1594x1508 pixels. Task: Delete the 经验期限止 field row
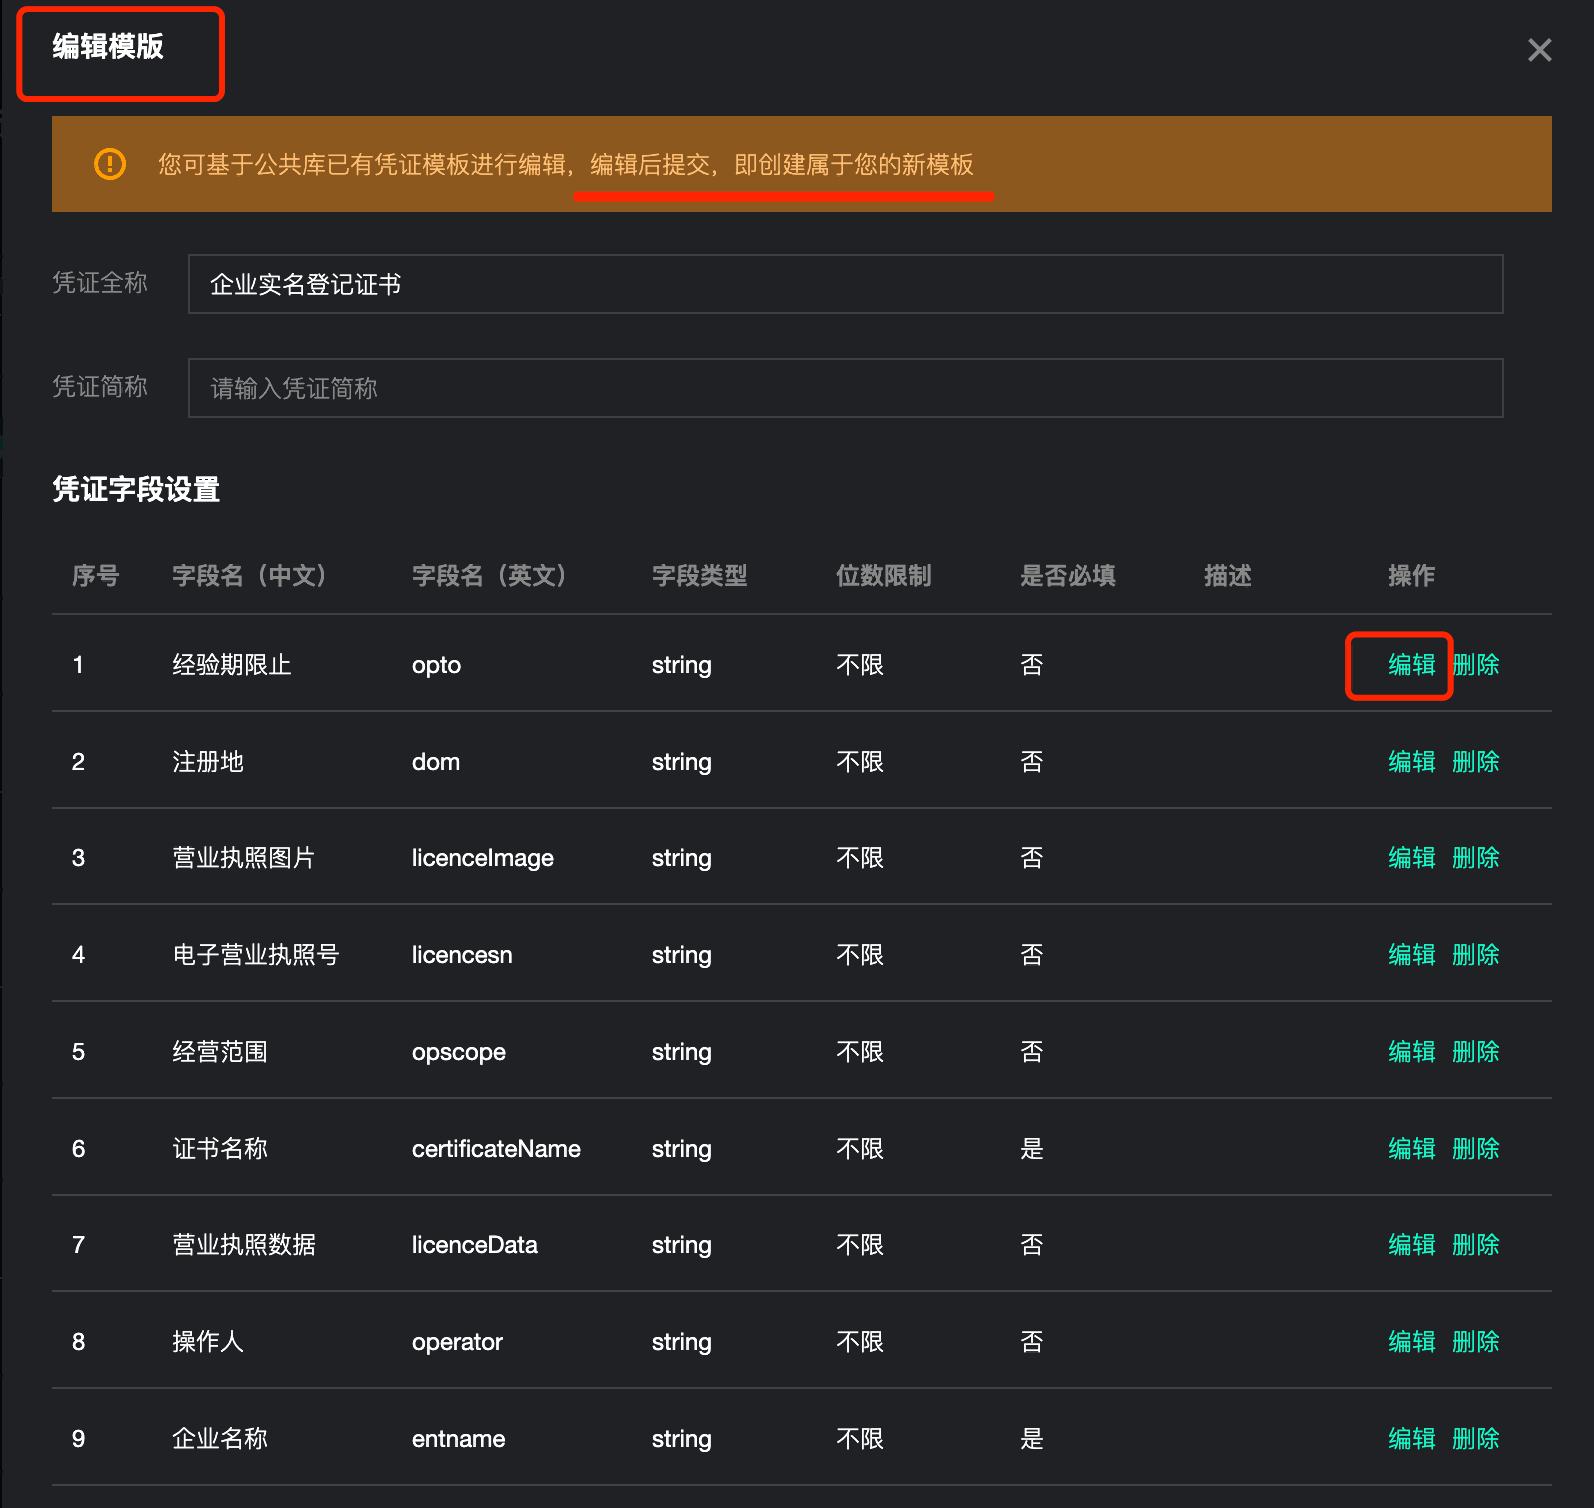pyautogui.click(x=1476, y=665)
